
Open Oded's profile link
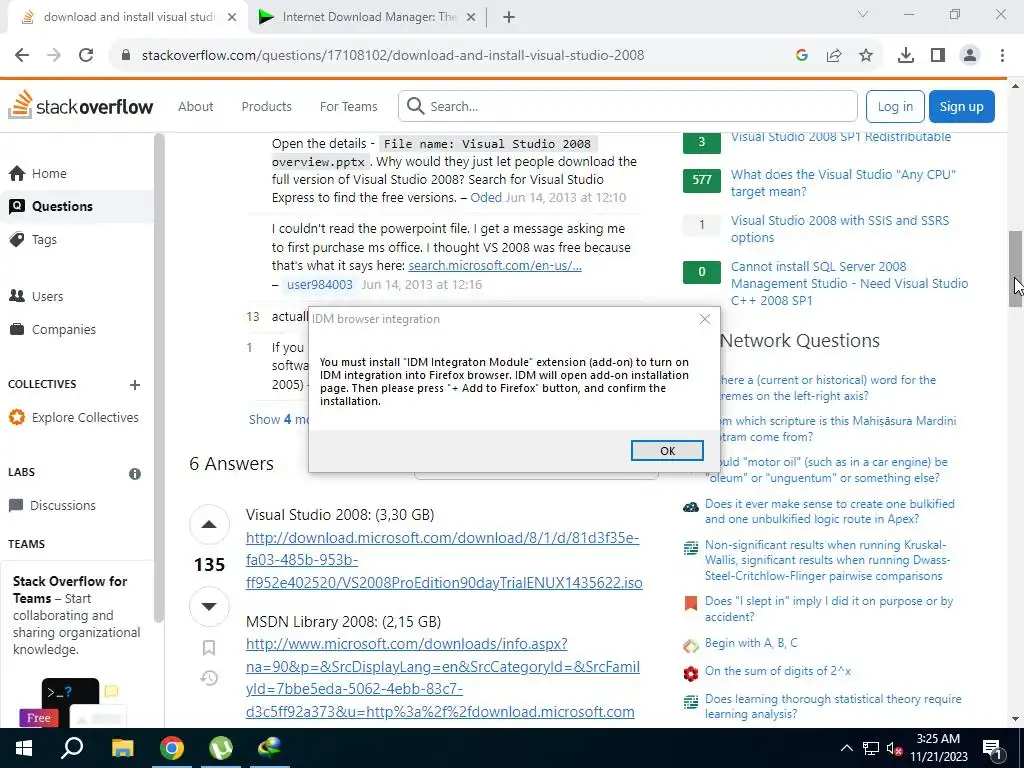pyautogui.click(x=486, y=197)
